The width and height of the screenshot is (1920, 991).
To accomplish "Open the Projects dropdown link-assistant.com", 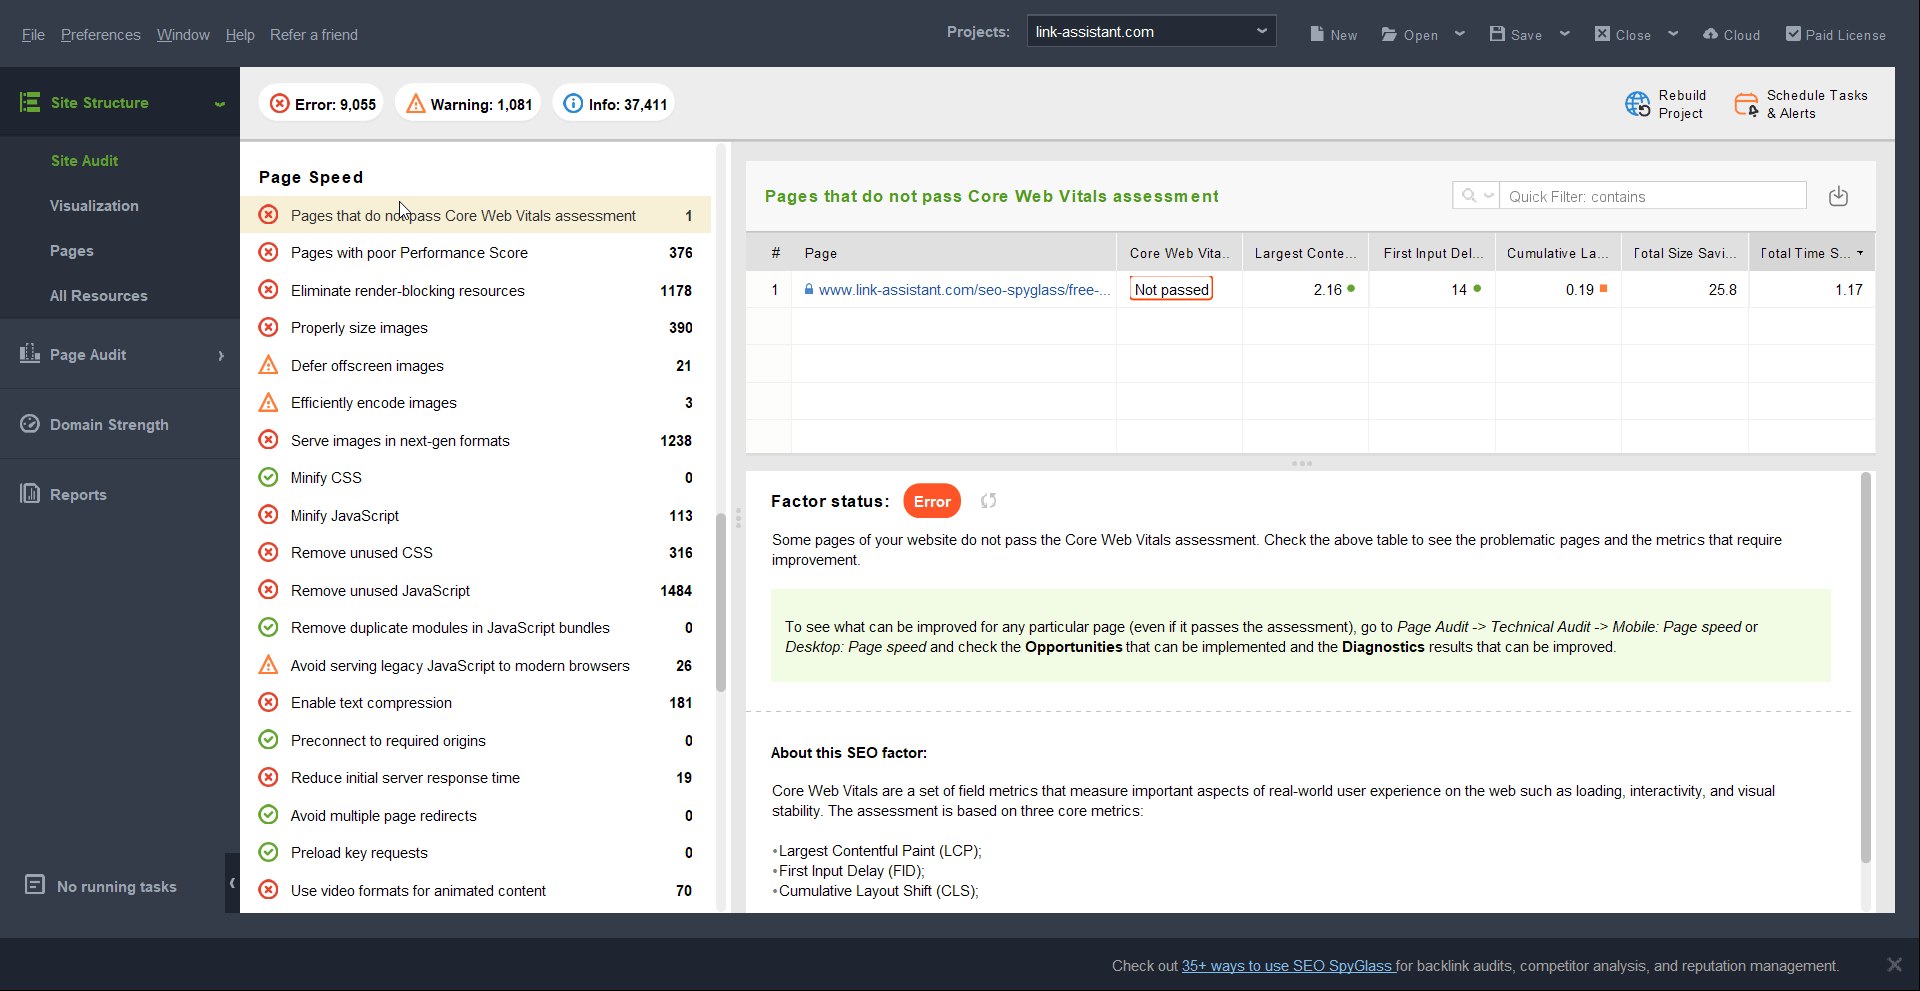I will (1151, 31).
